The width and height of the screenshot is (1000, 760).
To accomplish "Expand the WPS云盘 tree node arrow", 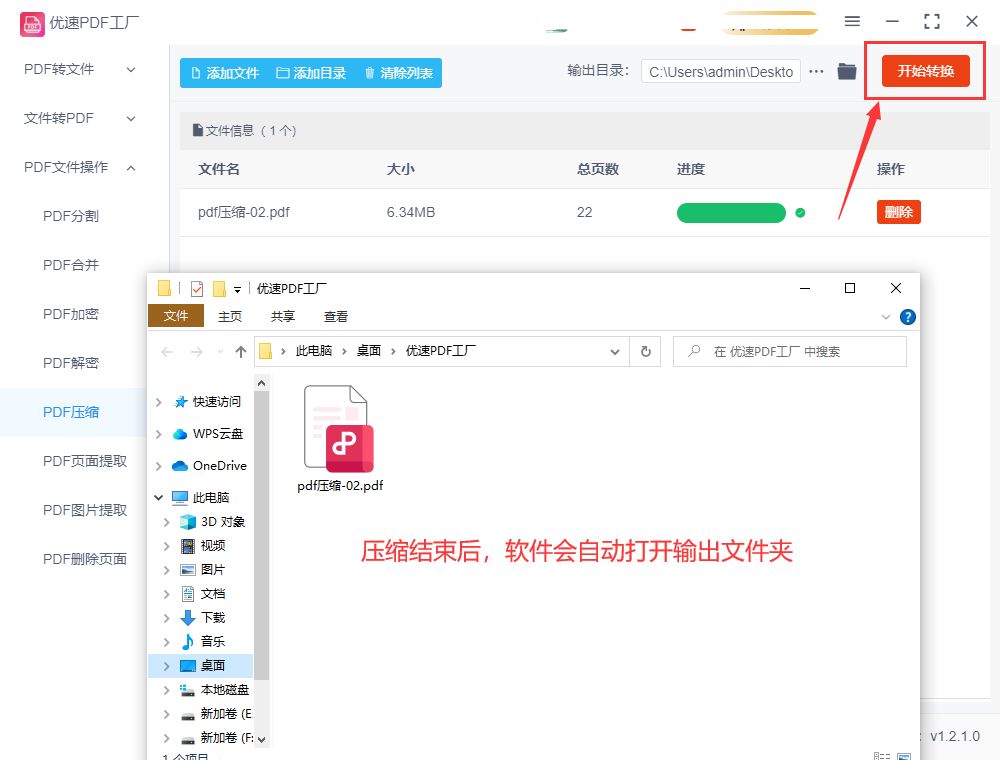I will click(x=159, y=434).
